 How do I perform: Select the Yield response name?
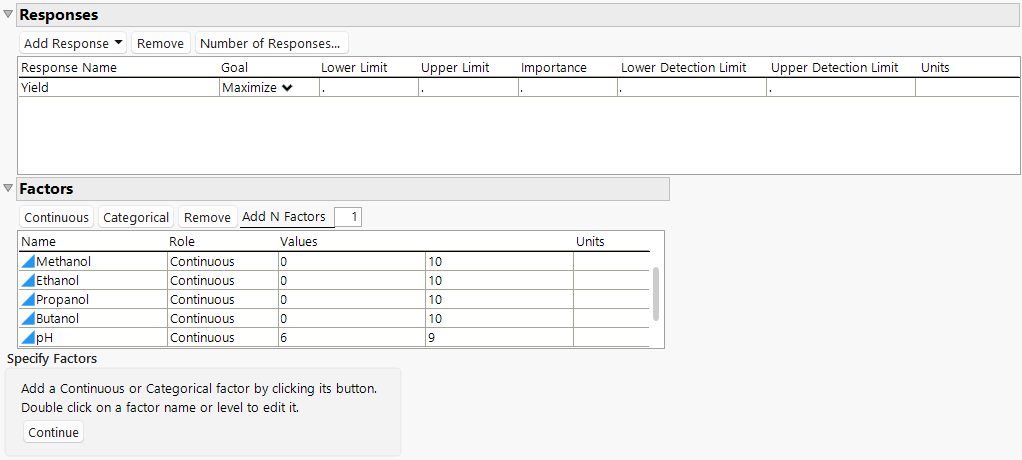[x=35, y=88]
